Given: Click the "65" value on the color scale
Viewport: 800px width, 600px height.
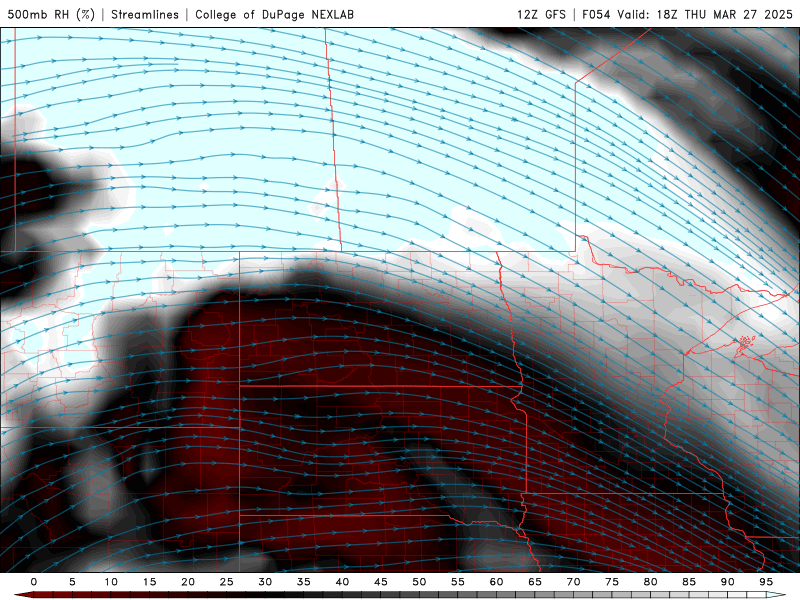Looking at the screenshot, I should tap(535, 582).
